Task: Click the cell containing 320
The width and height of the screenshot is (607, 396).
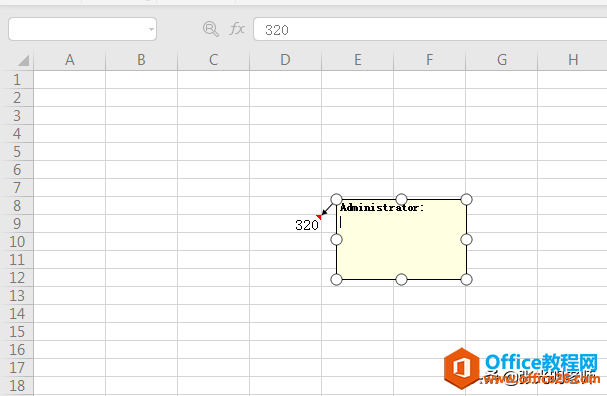Action: (x=285, y=224)
